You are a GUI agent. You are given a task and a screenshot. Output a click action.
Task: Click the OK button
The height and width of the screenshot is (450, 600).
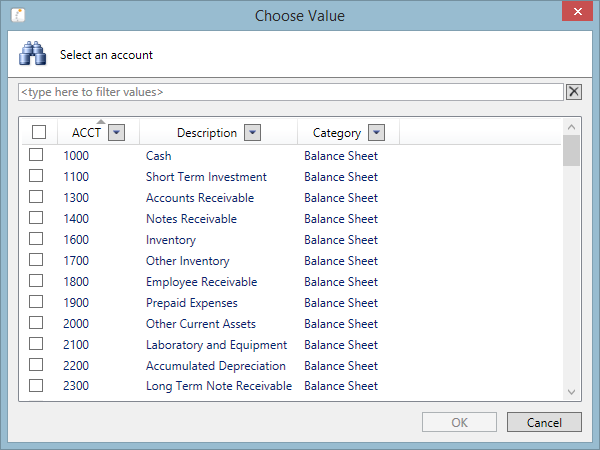pyautogui.click(x=459, y=422)
